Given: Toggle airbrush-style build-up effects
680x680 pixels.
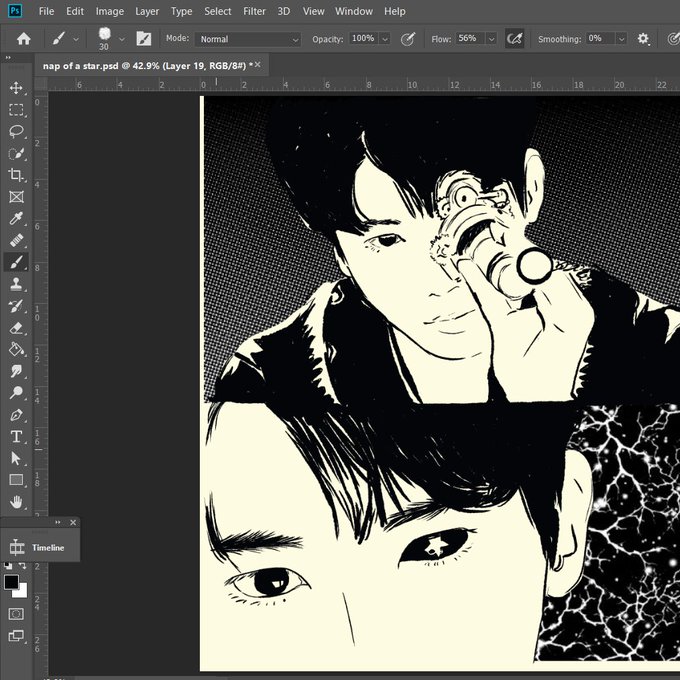Looking at the screenshot, I should point(515,39).
